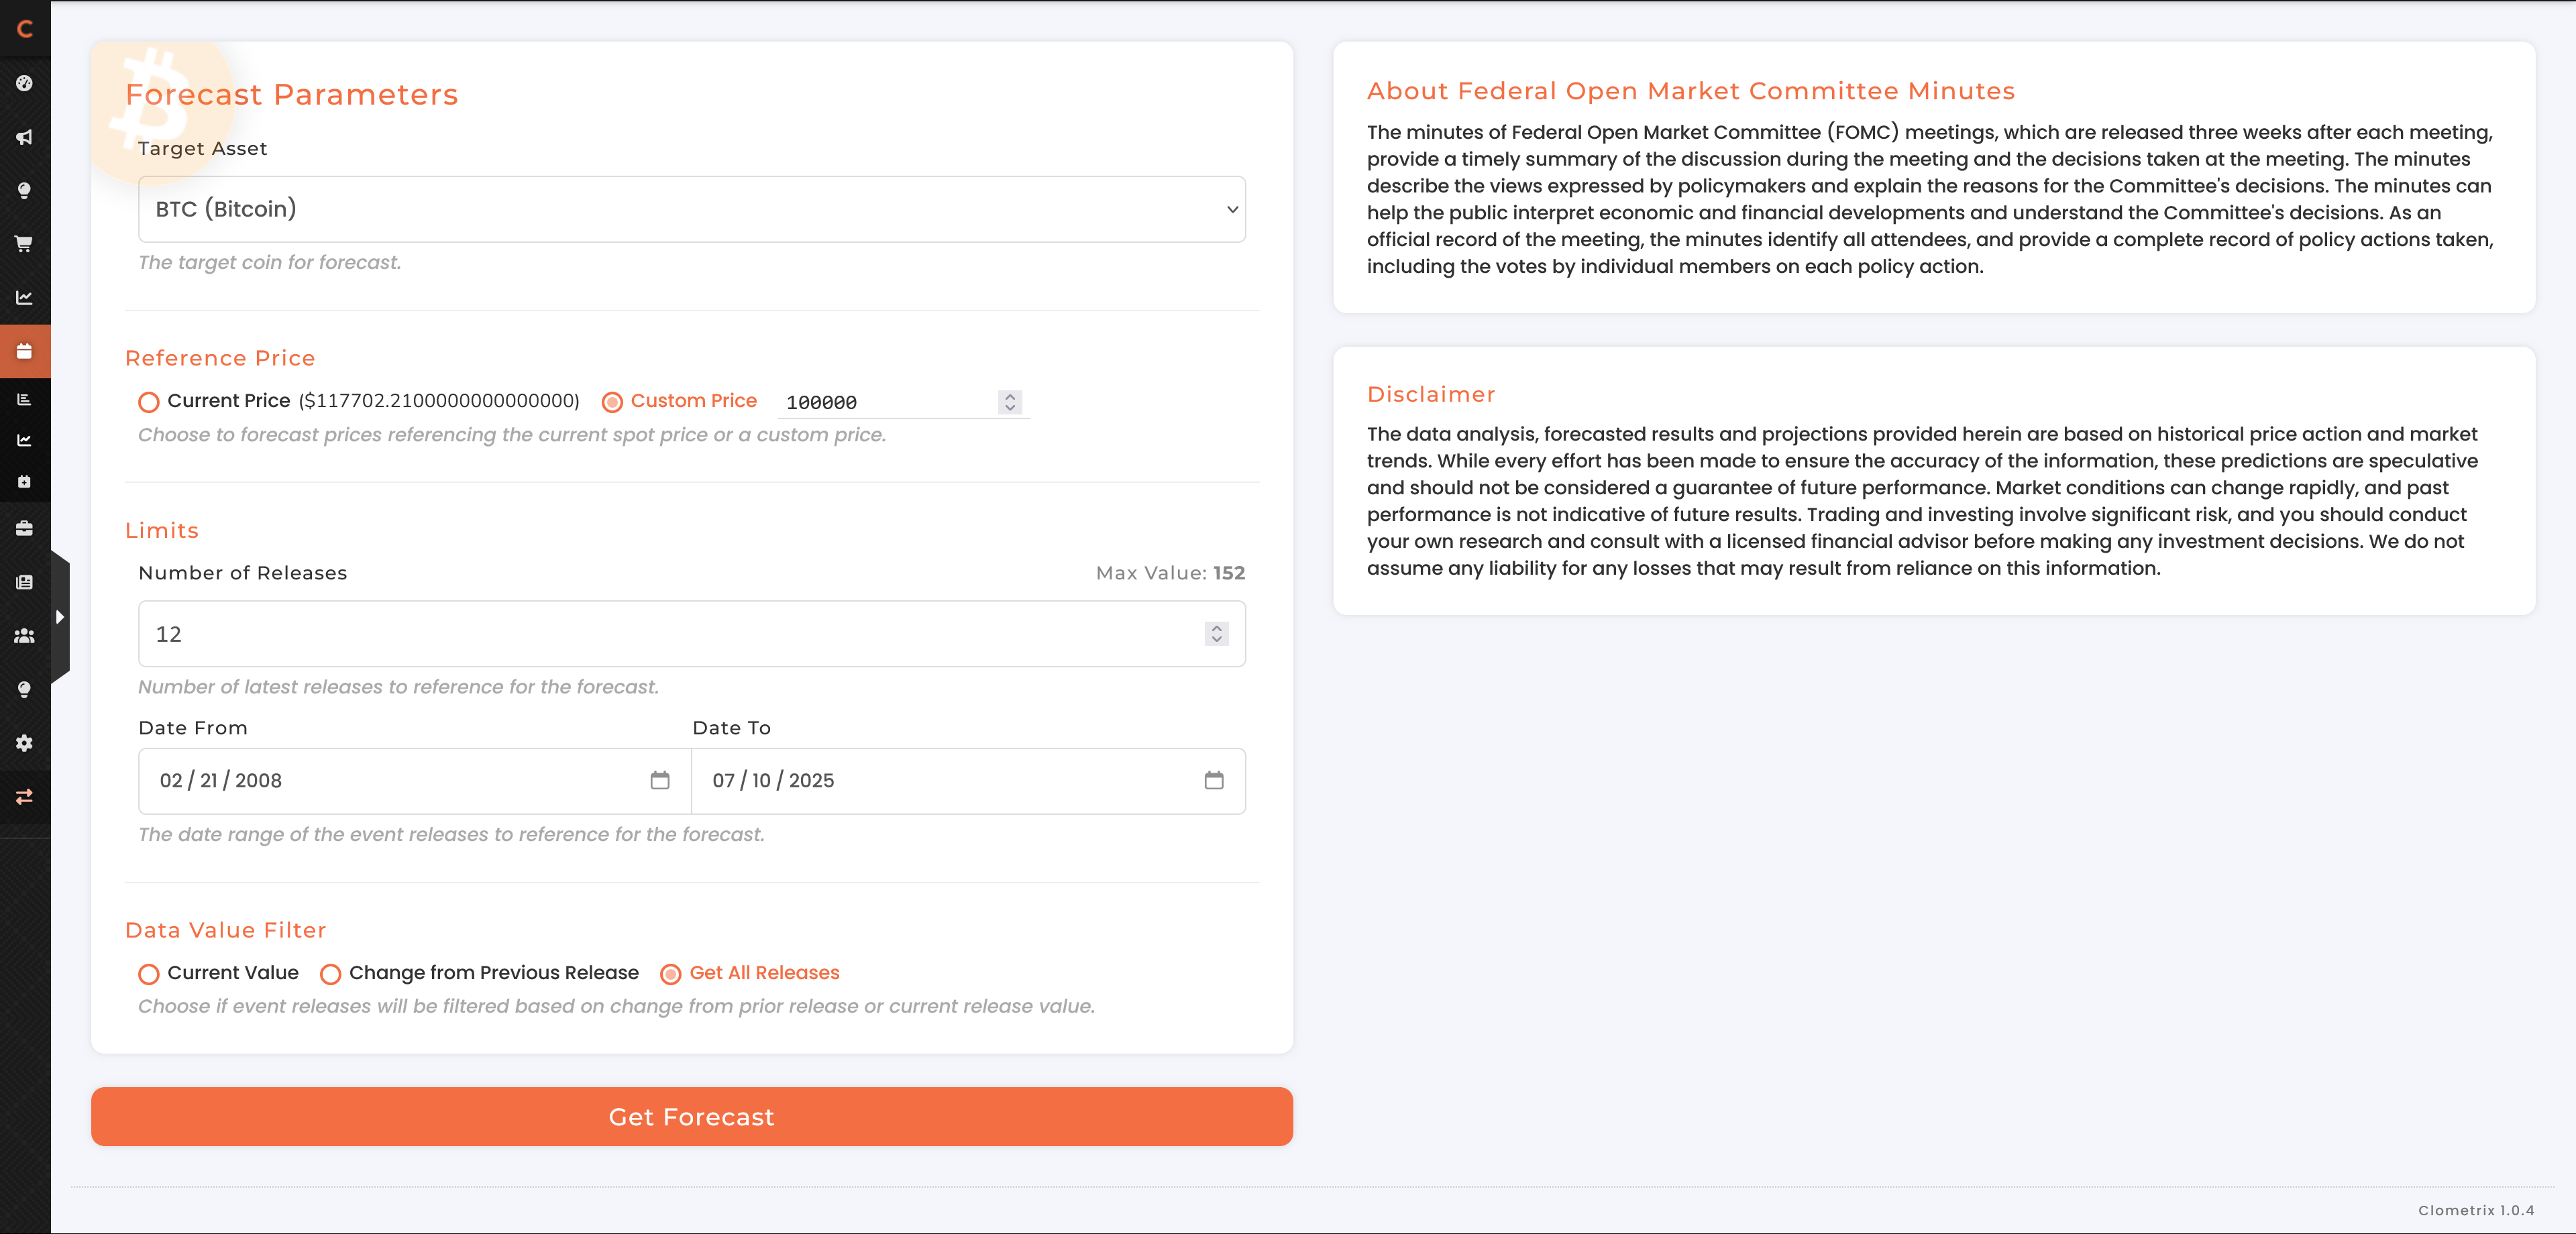
Task: Click the active calendar sidebar icon
Action: tap(24, 351)
